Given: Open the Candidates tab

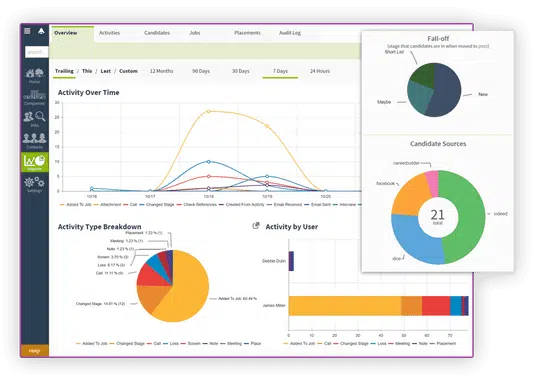Looking at the screenshot, I should coord(157,33).
